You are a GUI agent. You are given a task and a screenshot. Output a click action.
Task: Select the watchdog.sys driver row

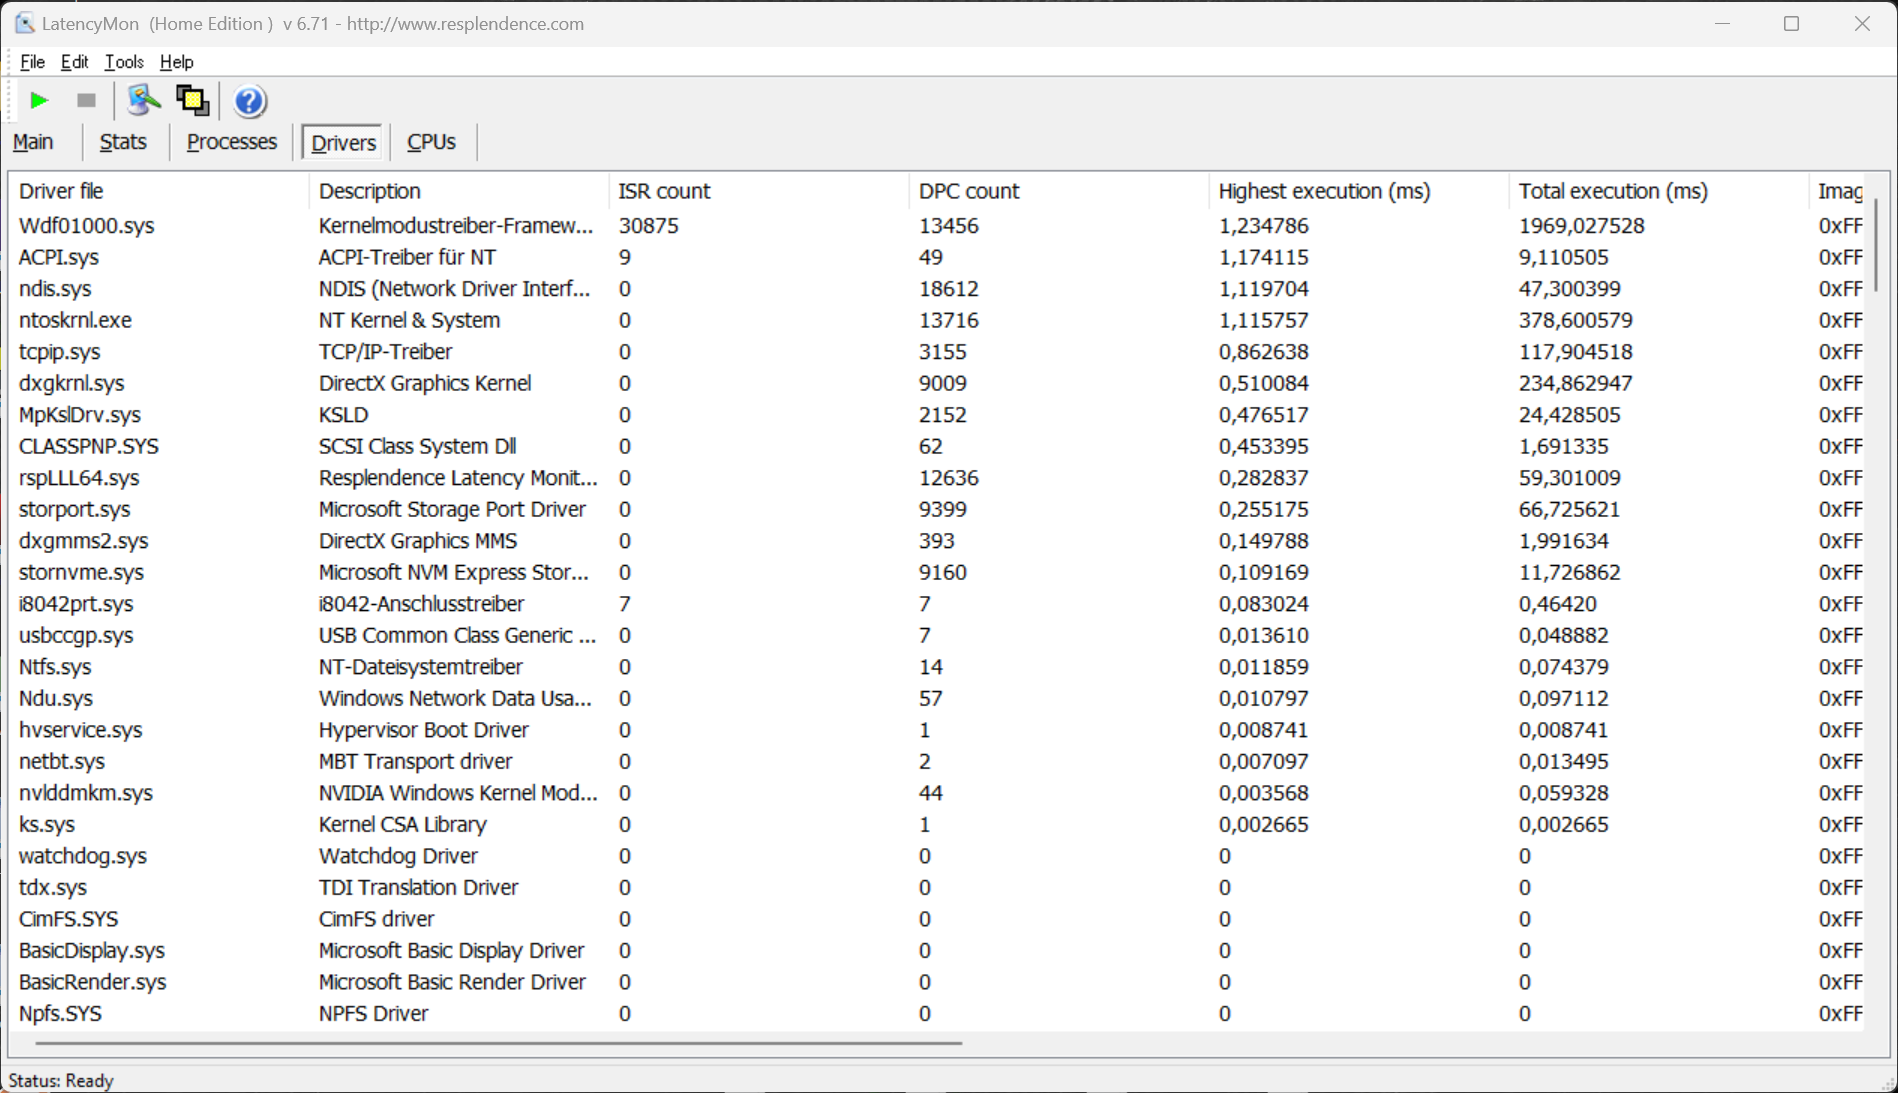tap(936, 856)
